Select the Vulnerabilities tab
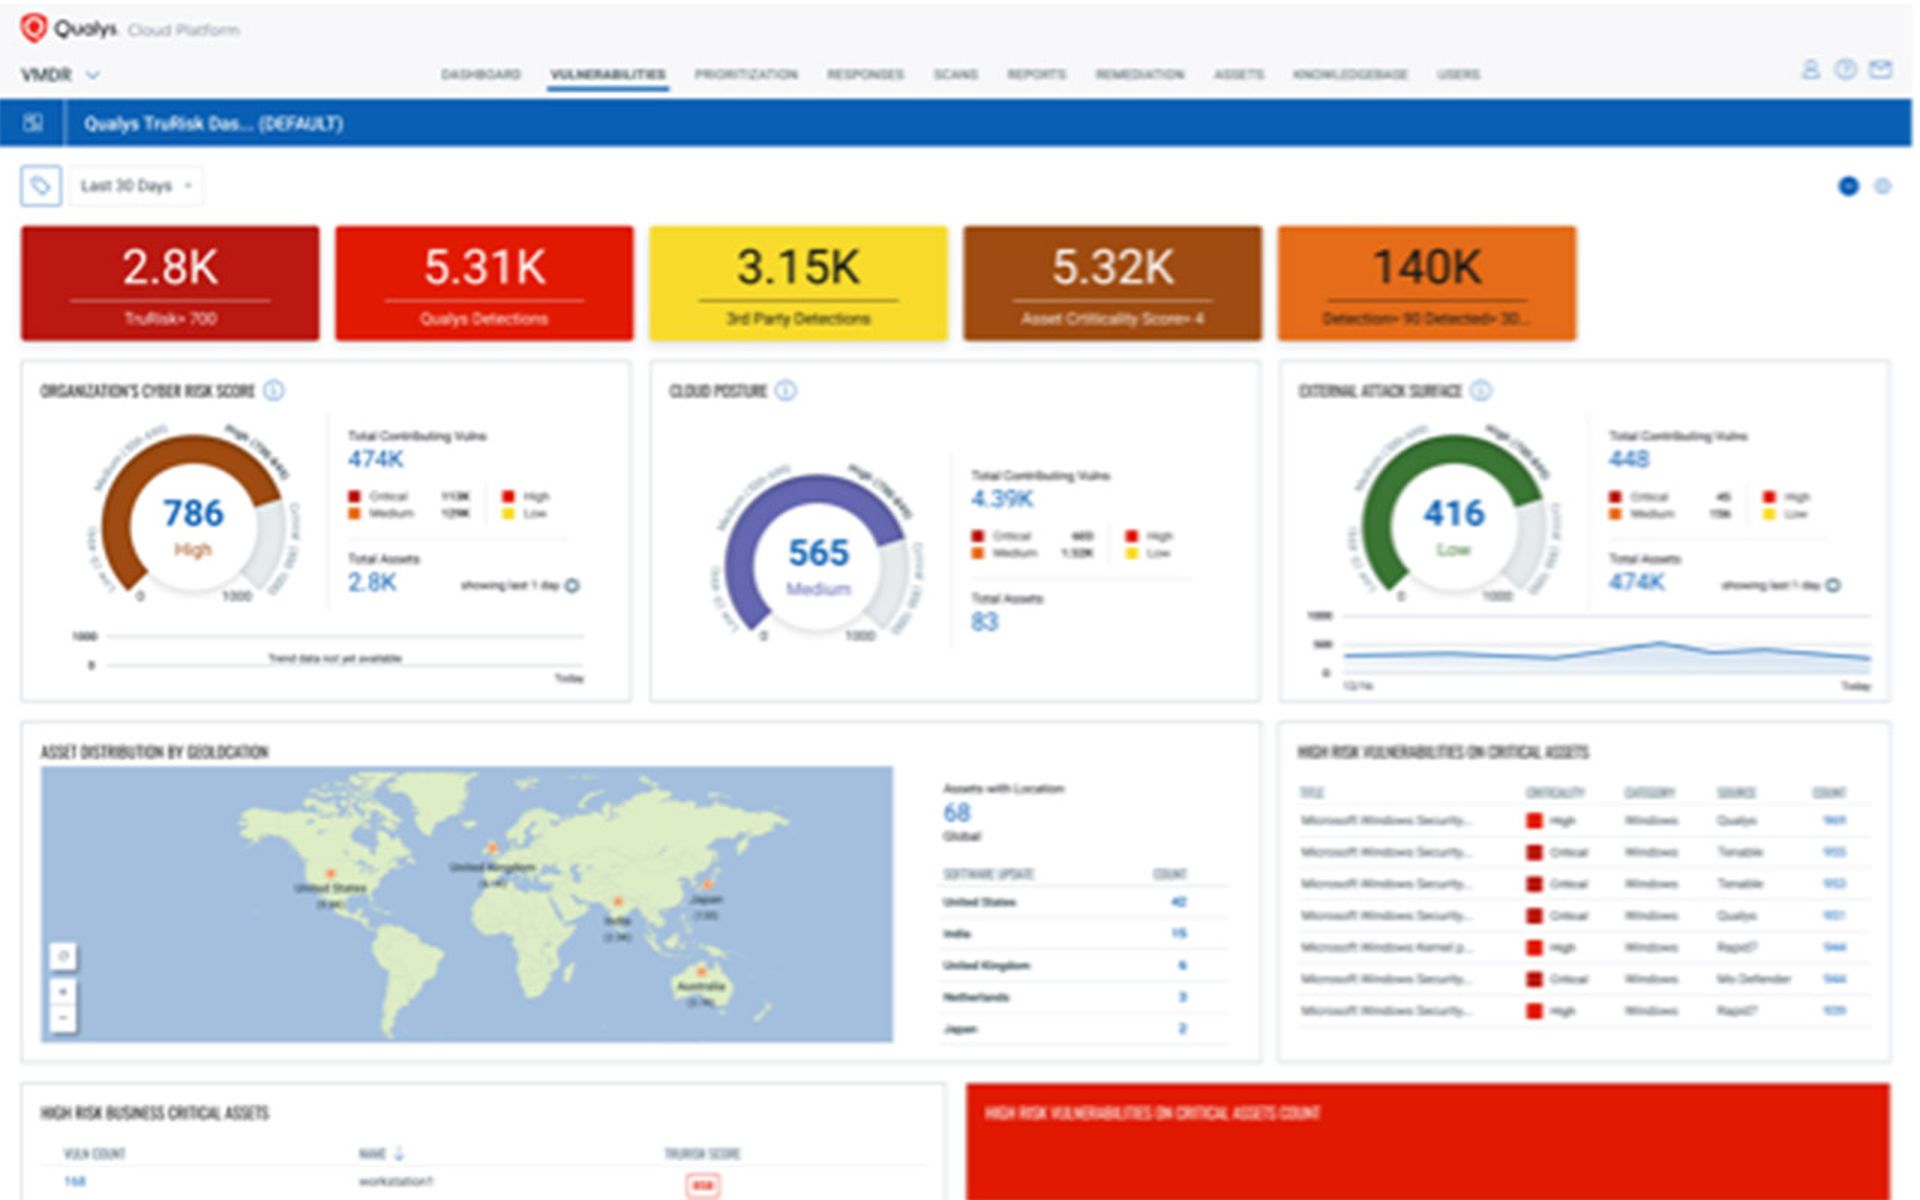Screen dimensions: 1920x1200 pos(608,75)
